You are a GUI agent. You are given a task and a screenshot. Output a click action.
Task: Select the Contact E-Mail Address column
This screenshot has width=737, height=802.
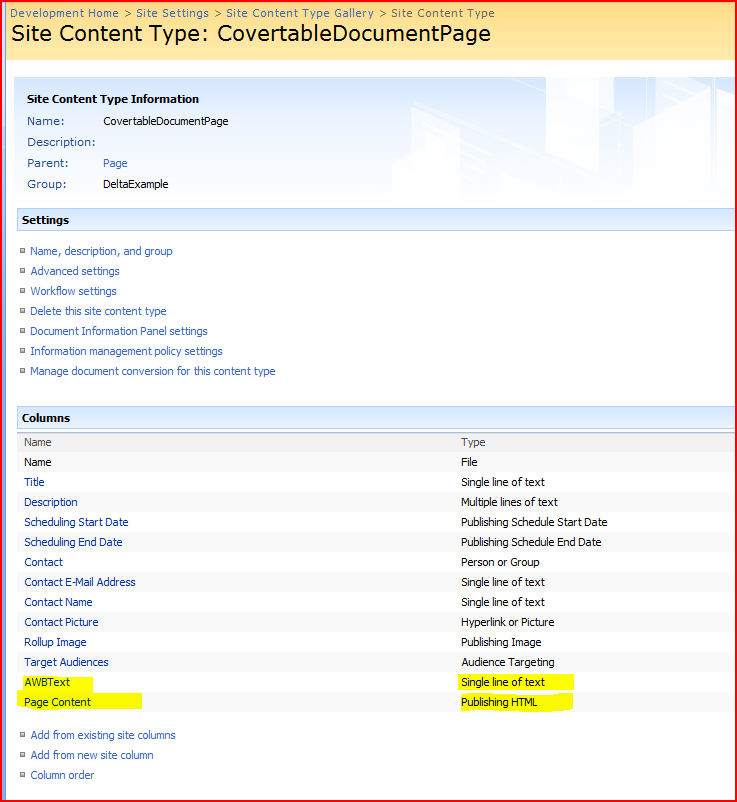pos(80,582)
